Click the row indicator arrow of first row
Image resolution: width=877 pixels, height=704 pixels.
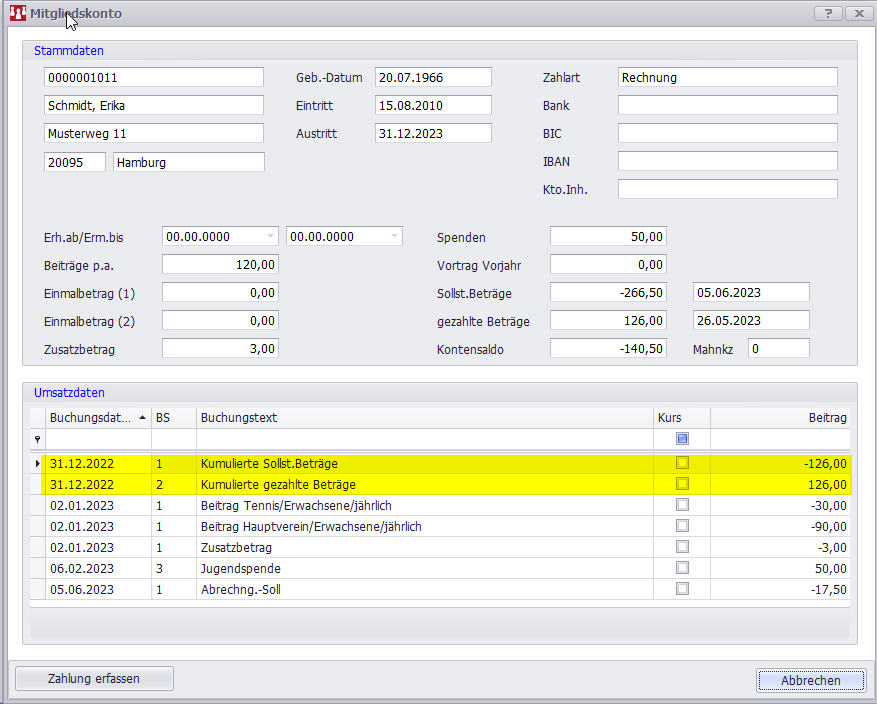click(37, 463)
